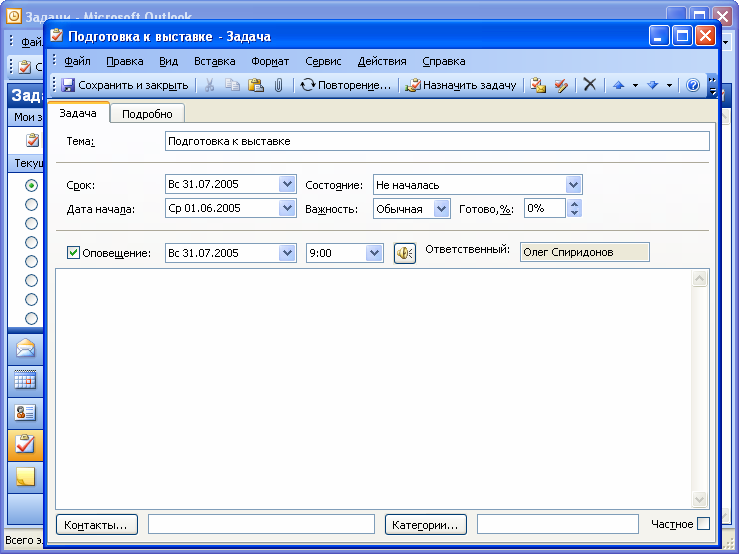Click inside the Тема subject field
The height and width of the screenshot is (554, 739).
pyautogui.click(x=436, y=141)
